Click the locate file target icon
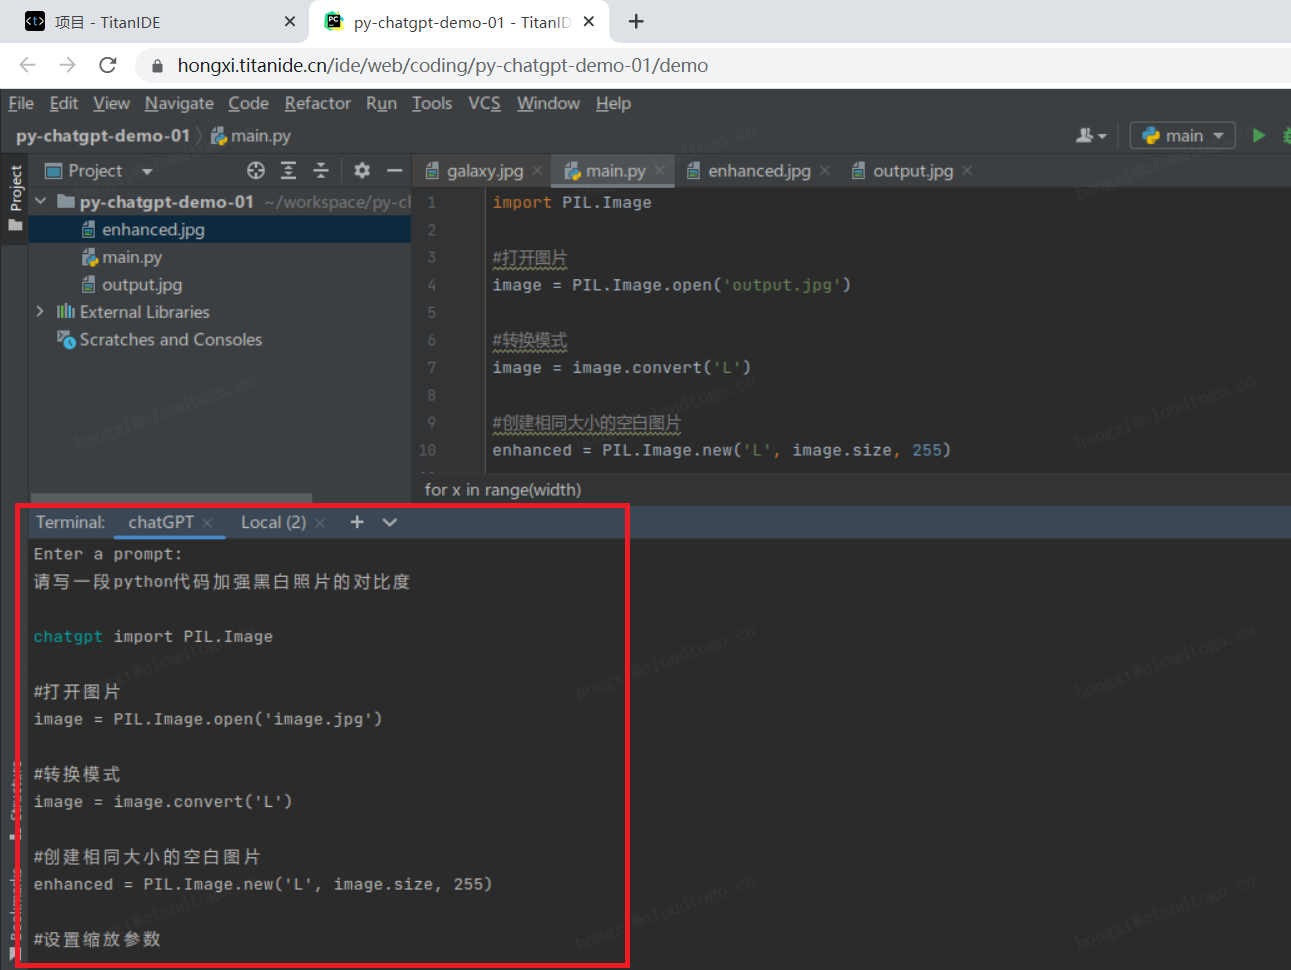Screen dimensions: 1291x970 (x=256, y=171)
